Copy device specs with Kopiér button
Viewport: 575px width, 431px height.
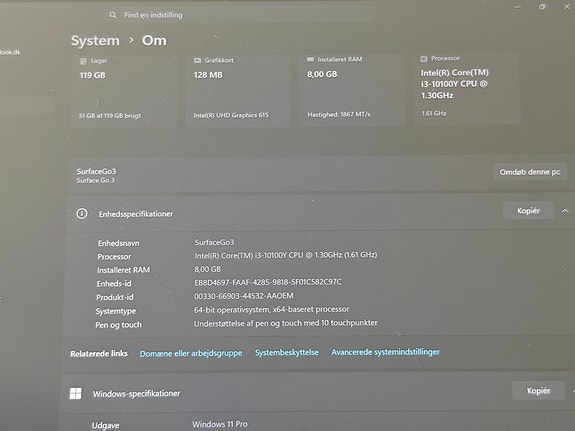tap(528, 211)
